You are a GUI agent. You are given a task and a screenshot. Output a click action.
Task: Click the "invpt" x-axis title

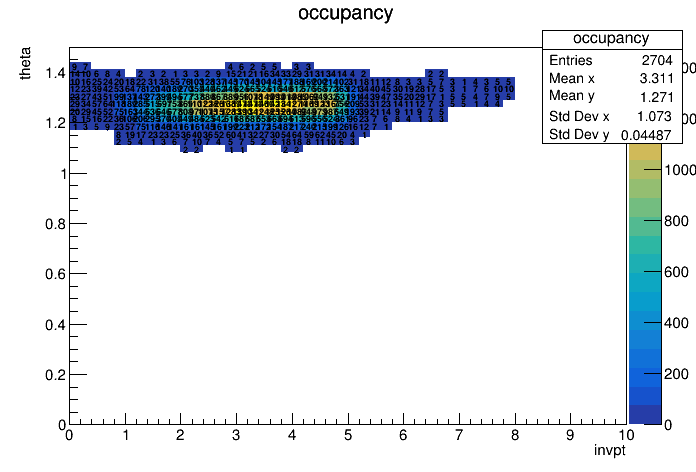[610, 450]
